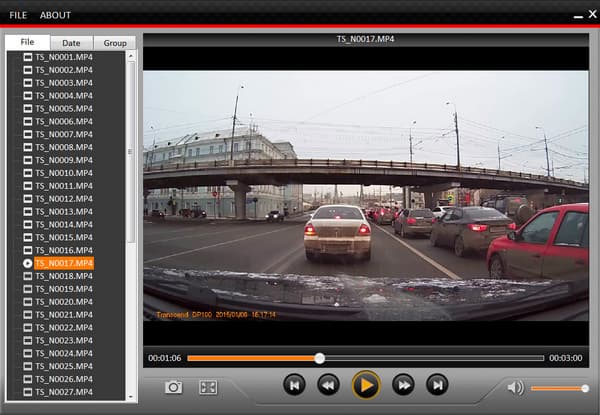
Task: Select TS_N0020.MP4 in the list
Action: (x=64, y=302)
